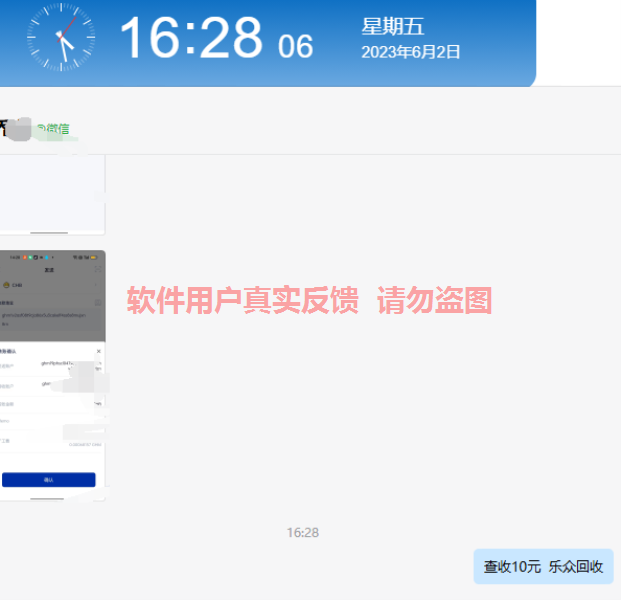
Task: Click the 16:28 chat timestamp
Action: click(302, 533)
